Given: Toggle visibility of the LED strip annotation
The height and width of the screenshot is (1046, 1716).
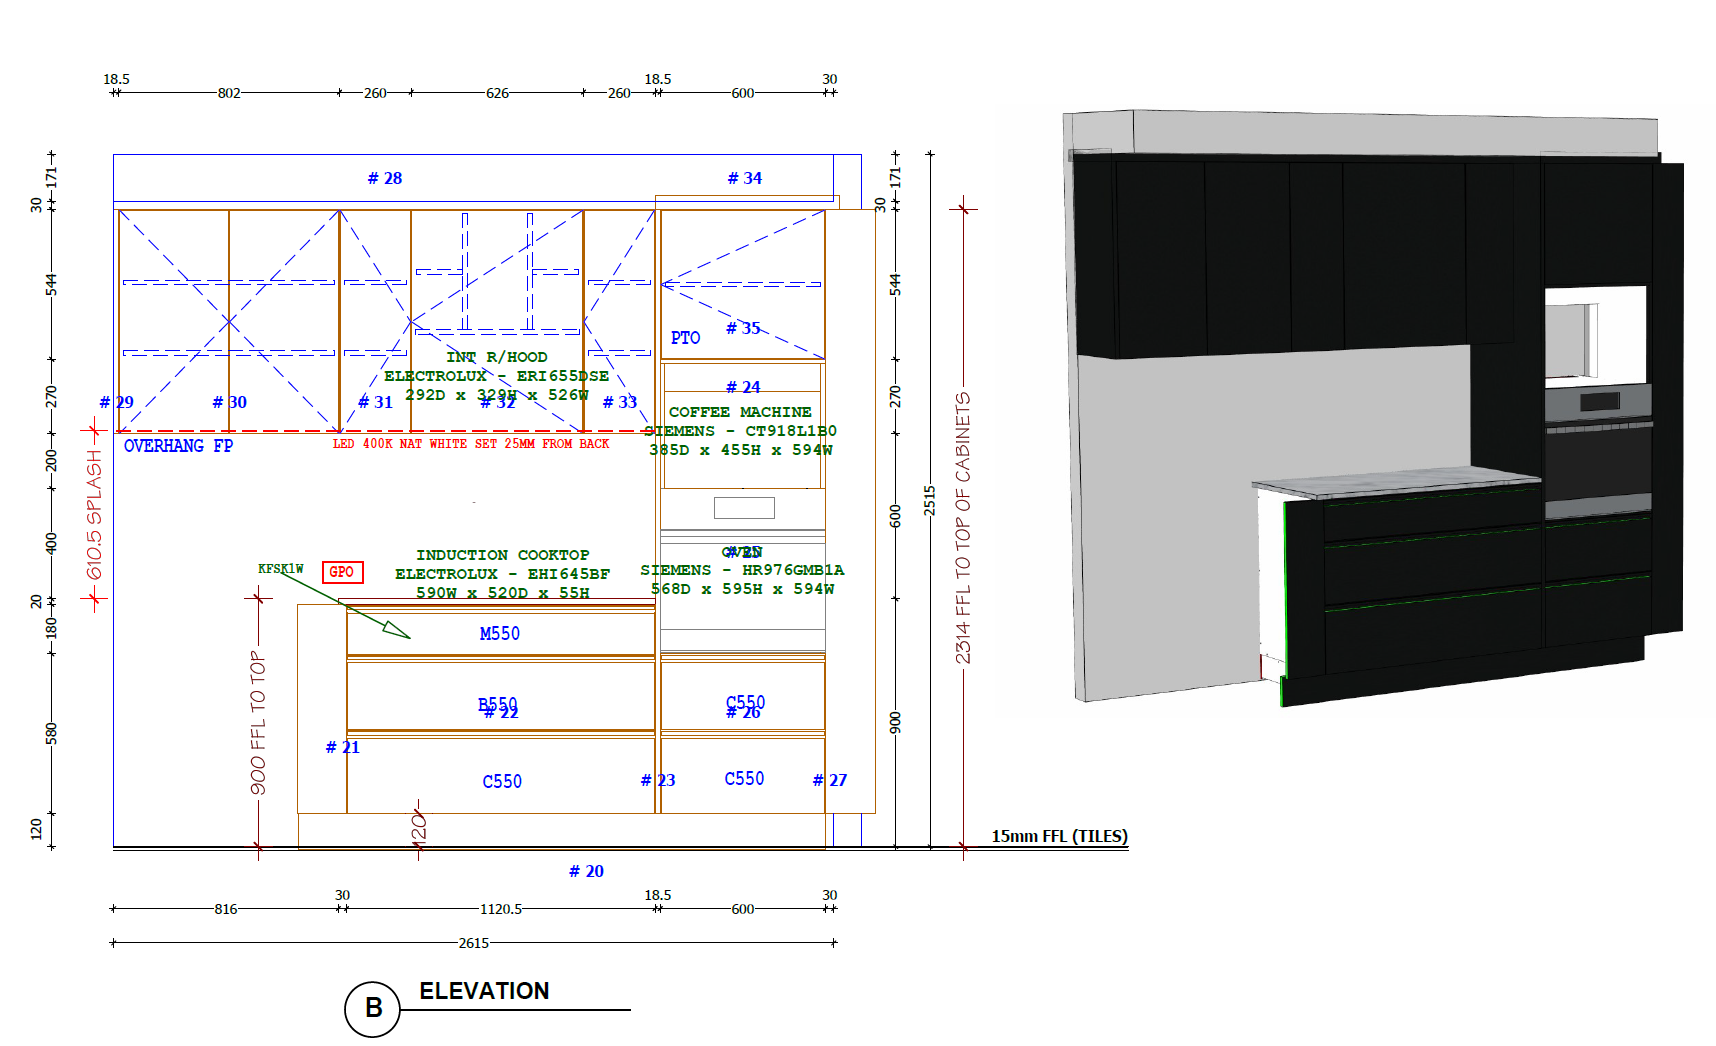Looking at the screenshot, I should (470, 443).
